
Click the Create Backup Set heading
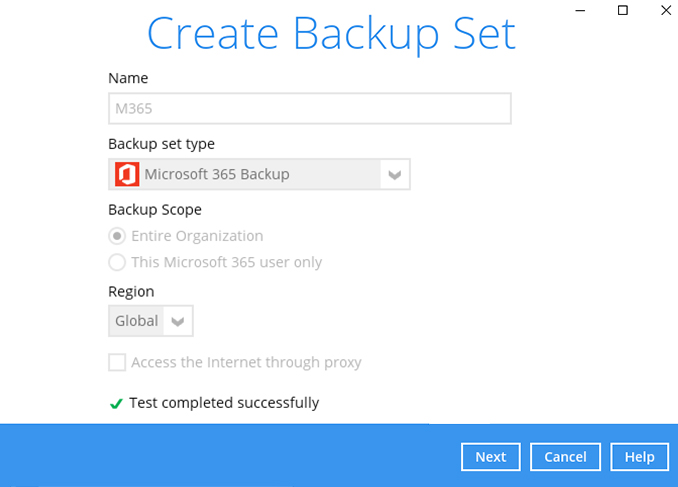[331, 34]
